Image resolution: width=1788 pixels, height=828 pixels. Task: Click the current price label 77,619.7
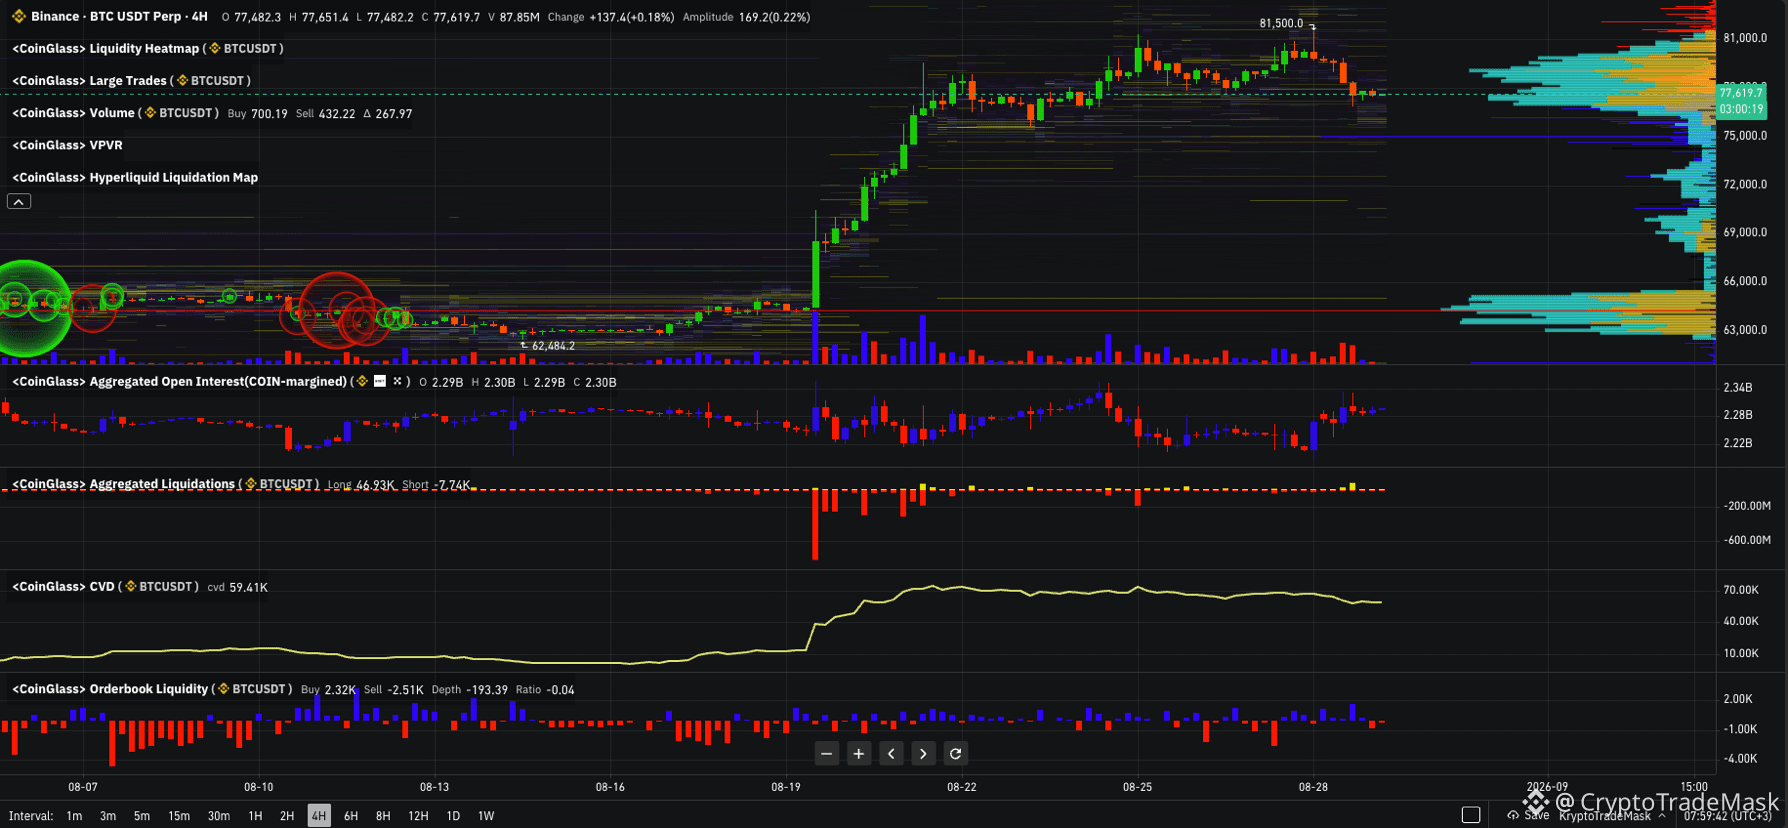(x=1741, y=93)
